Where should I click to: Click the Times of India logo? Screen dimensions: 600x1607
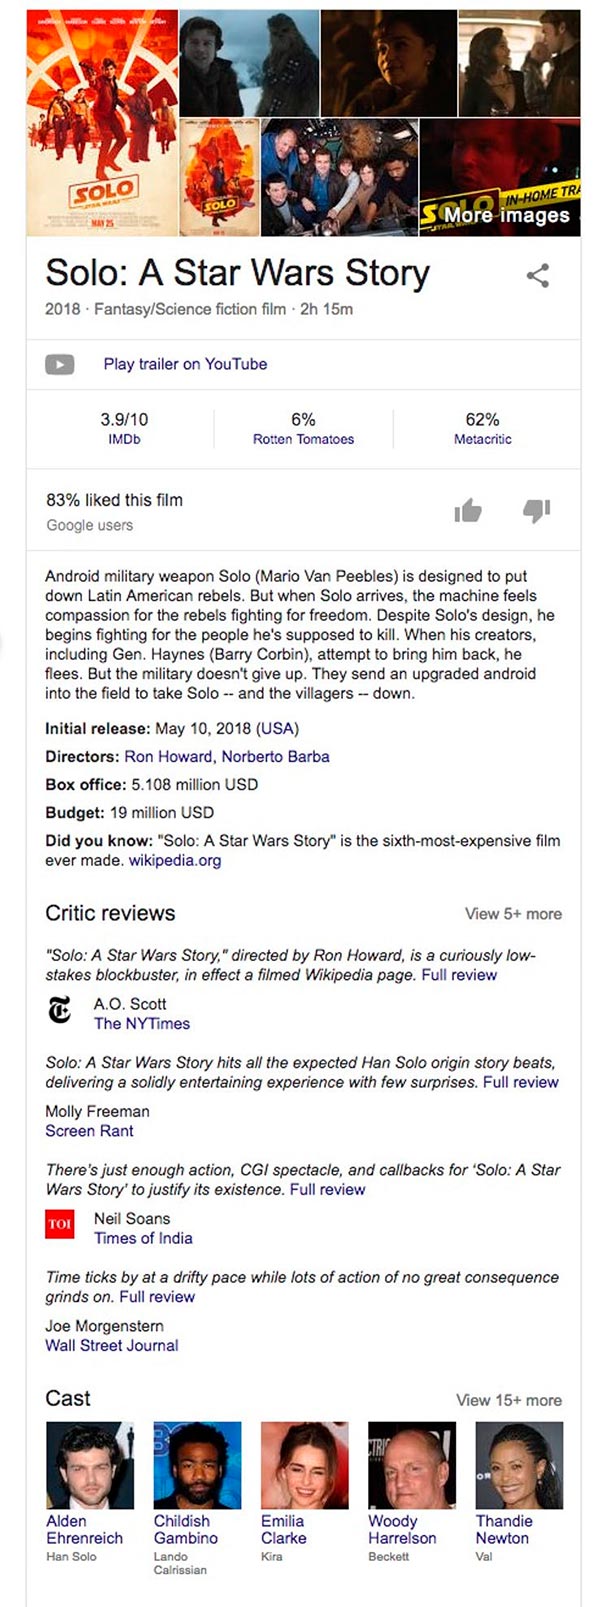click(x=60, y=1224)
